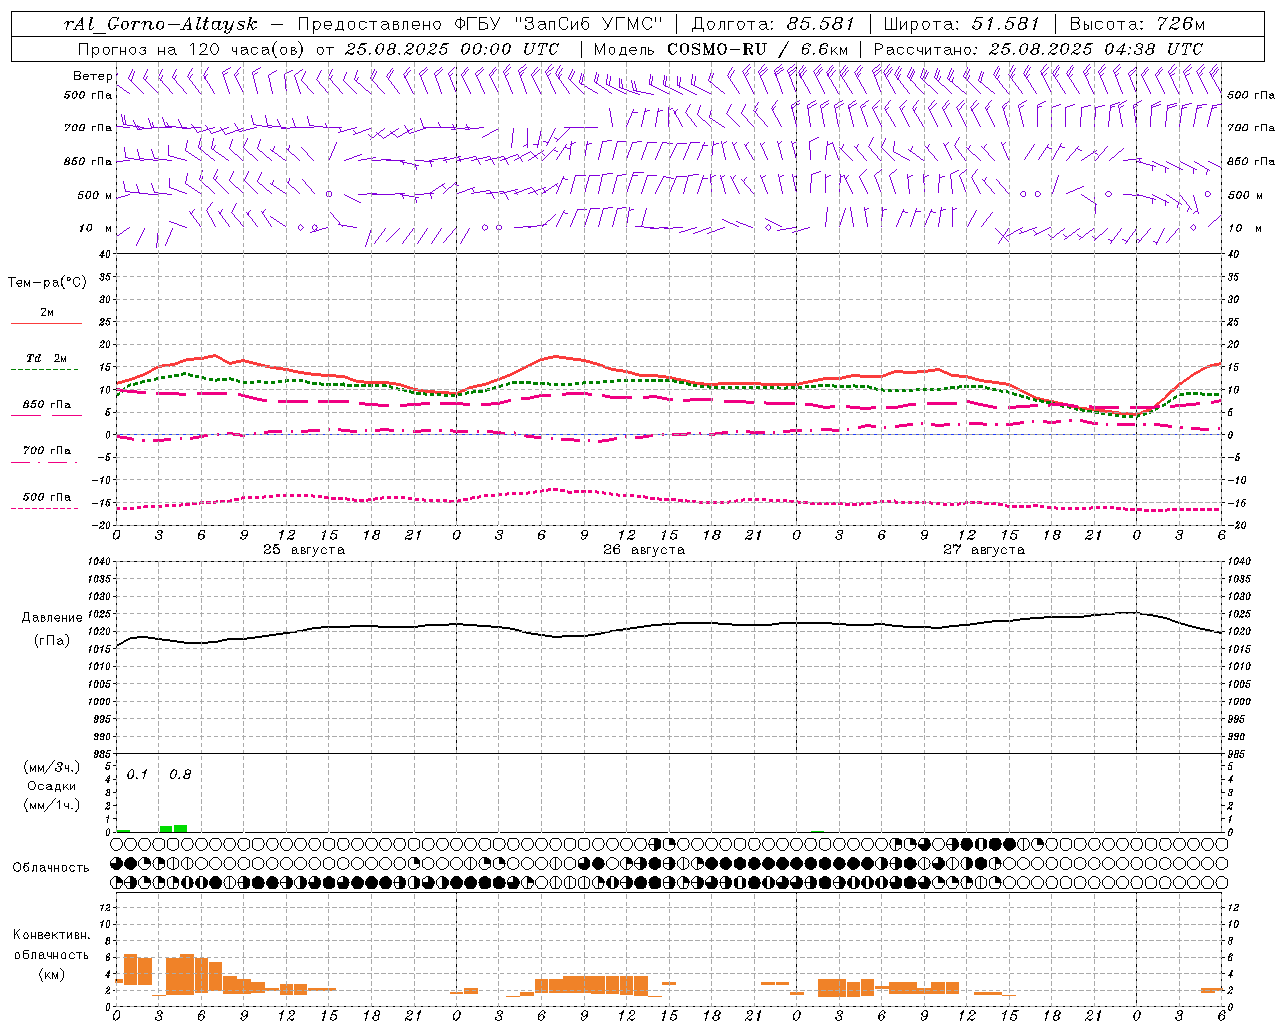Click the "Долгота: 85.581" header field
This screenshot has height=1024, width=1280.
click(773, 24)
